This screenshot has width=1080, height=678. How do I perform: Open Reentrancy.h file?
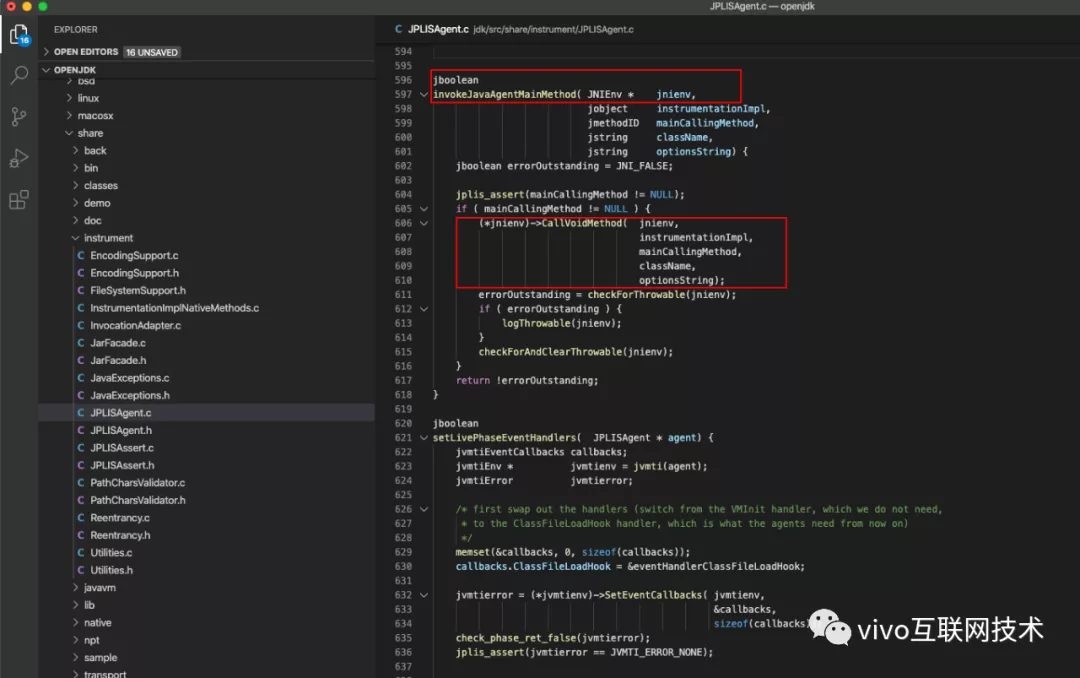click(120, 535)
